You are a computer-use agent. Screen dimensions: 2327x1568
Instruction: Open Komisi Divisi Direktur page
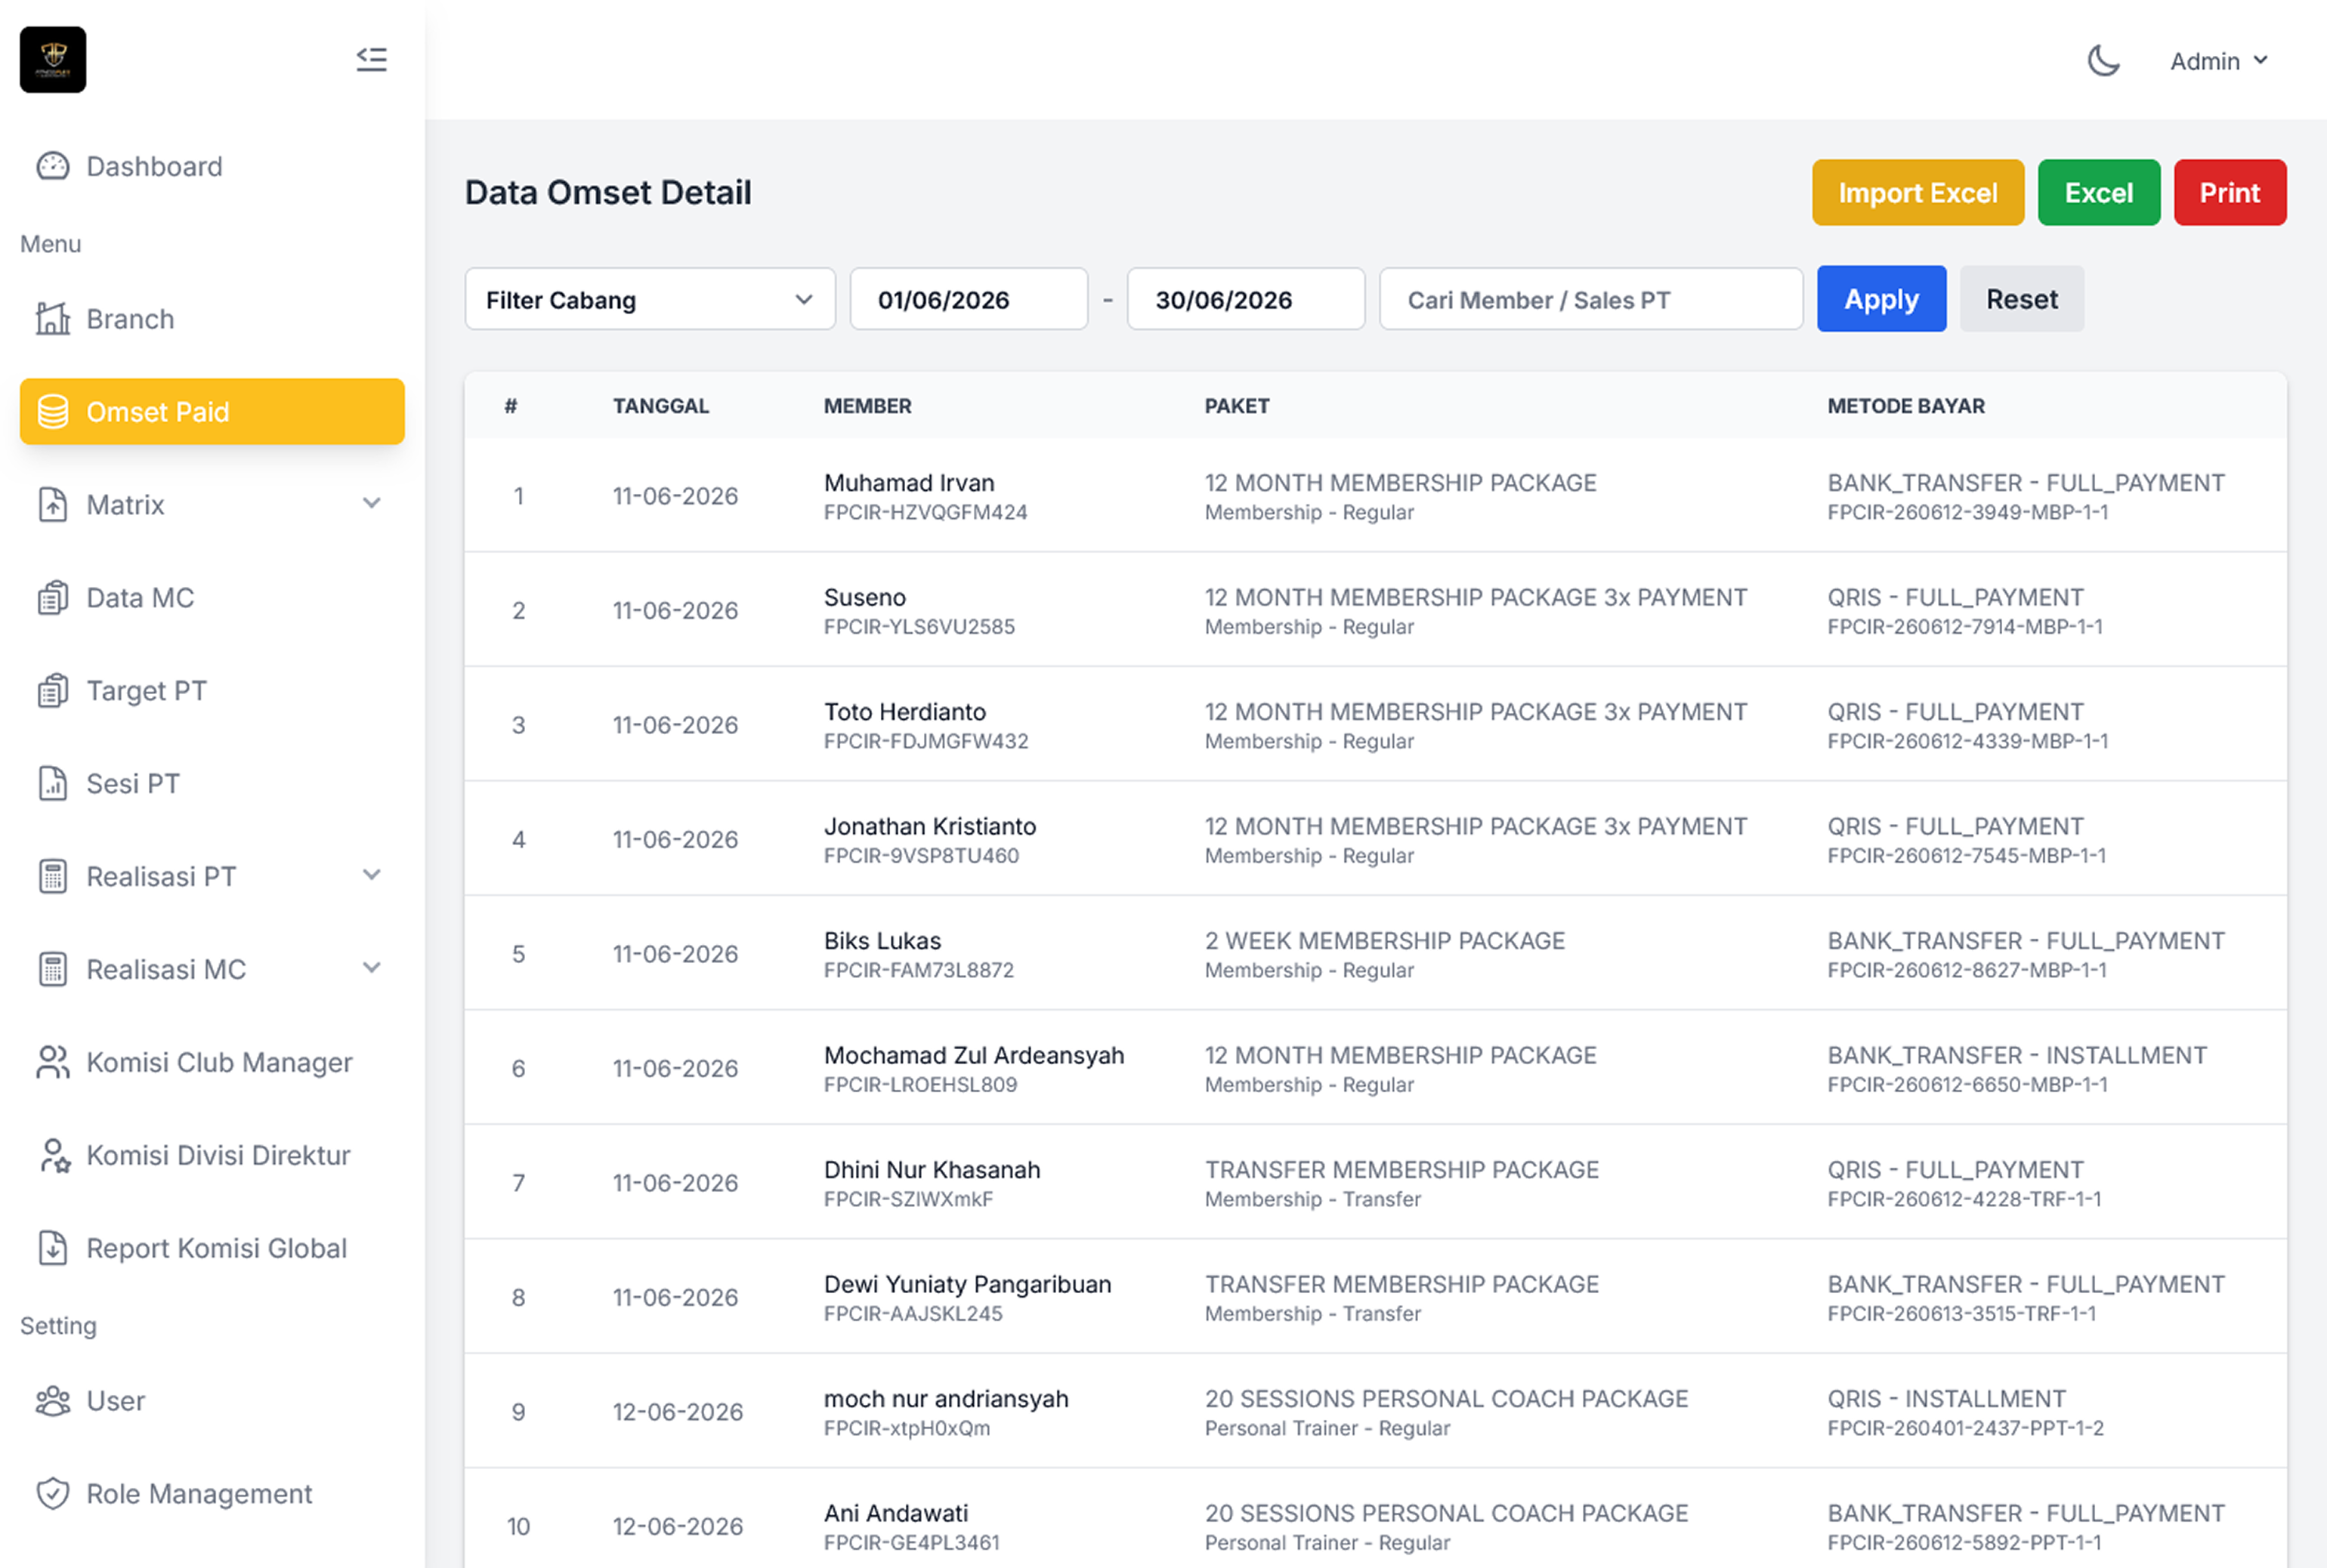[212, 1155]
